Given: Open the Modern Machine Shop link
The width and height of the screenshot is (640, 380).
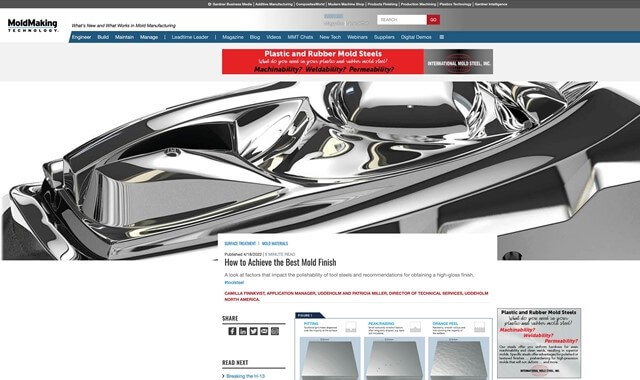Looking at the screenshot, I should [x=346, y=4].
